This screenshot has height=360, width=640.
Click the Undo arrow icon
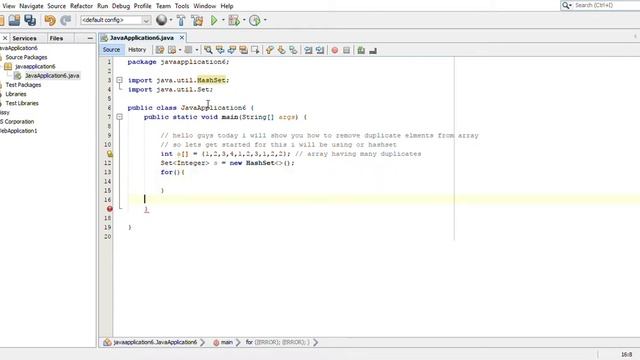50,20
